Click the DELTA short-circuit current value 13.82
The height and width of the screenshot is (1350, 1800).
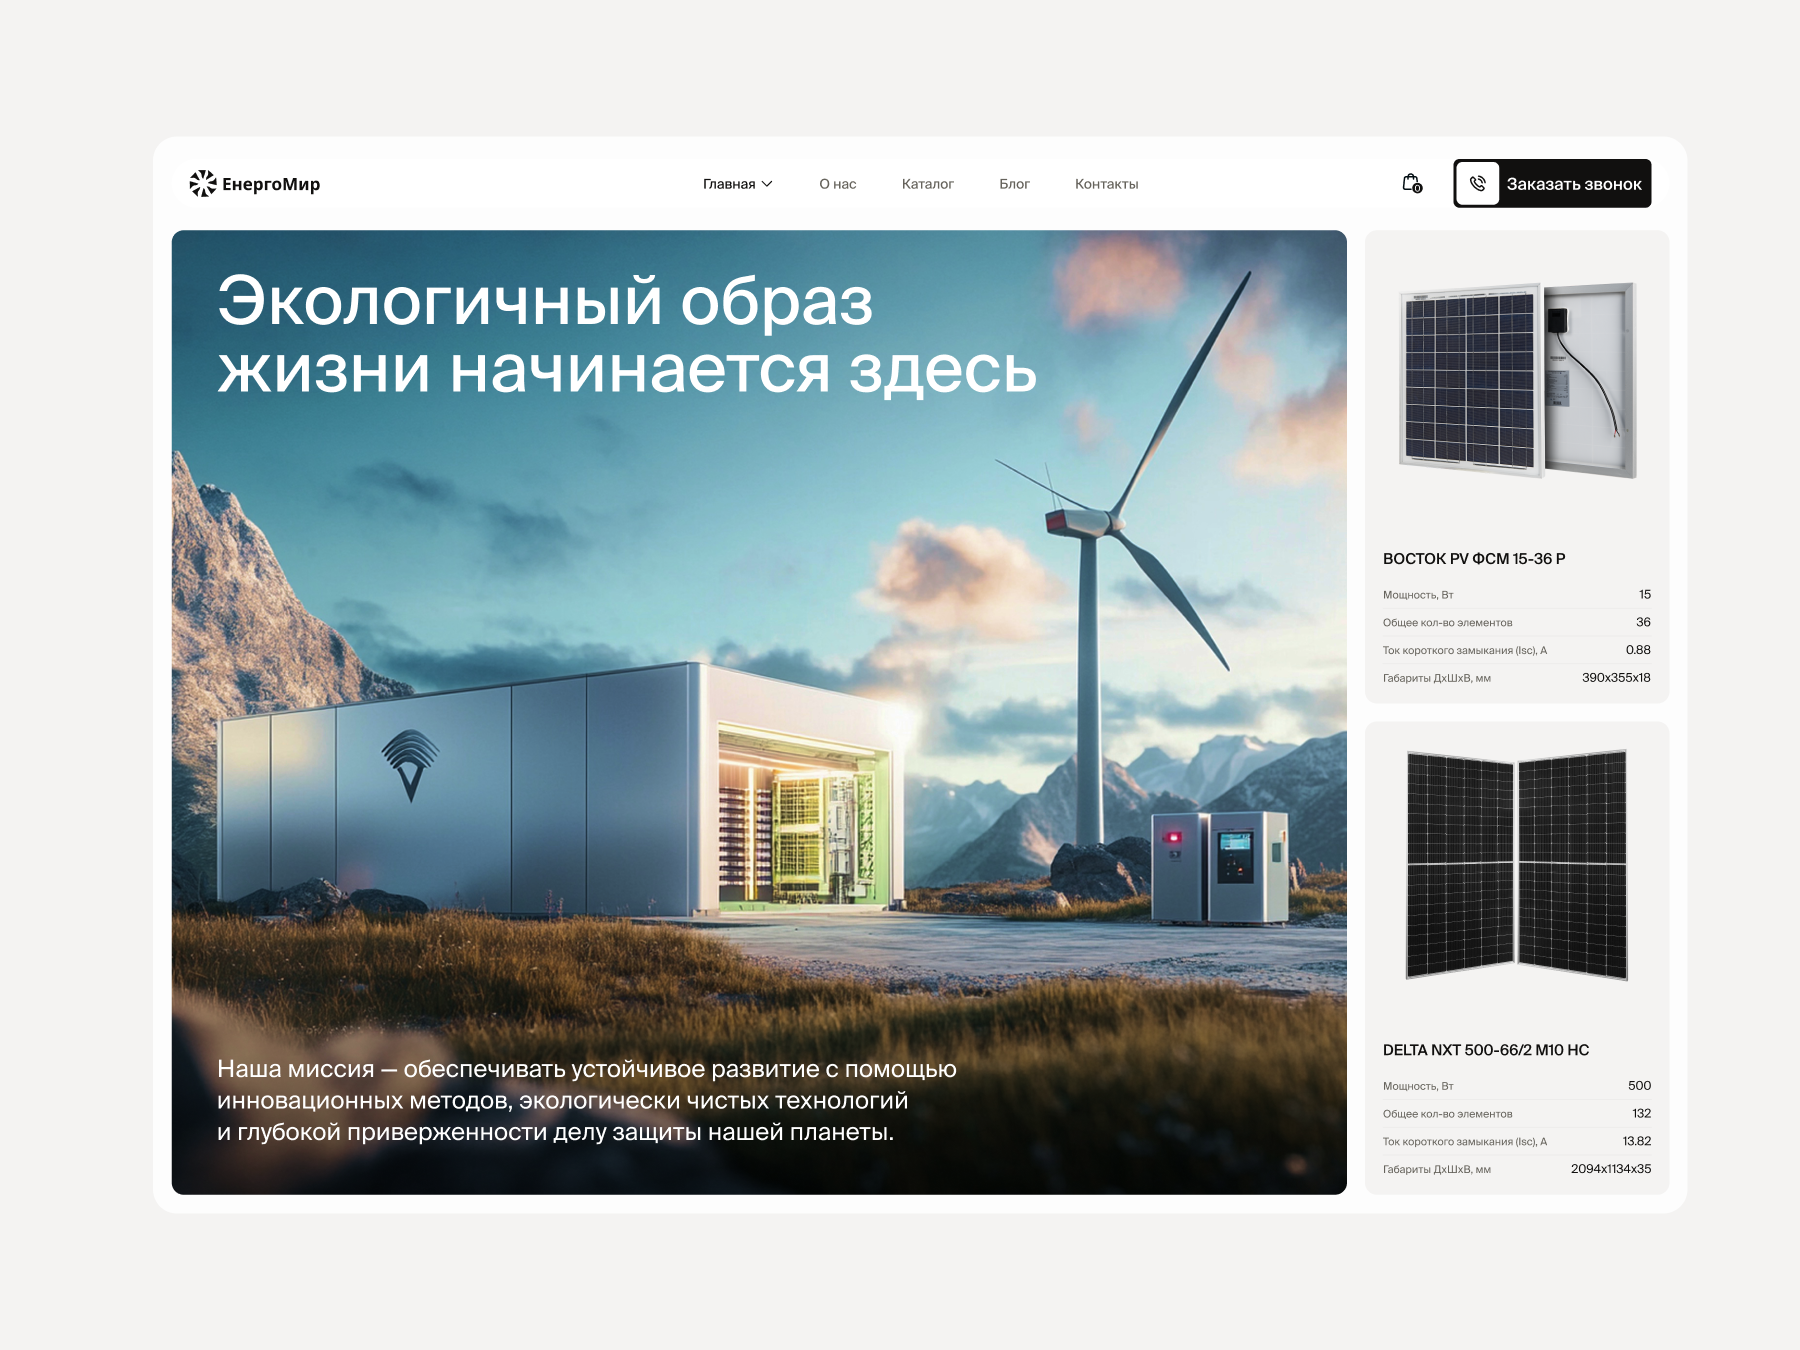tap(1637, 1141)
